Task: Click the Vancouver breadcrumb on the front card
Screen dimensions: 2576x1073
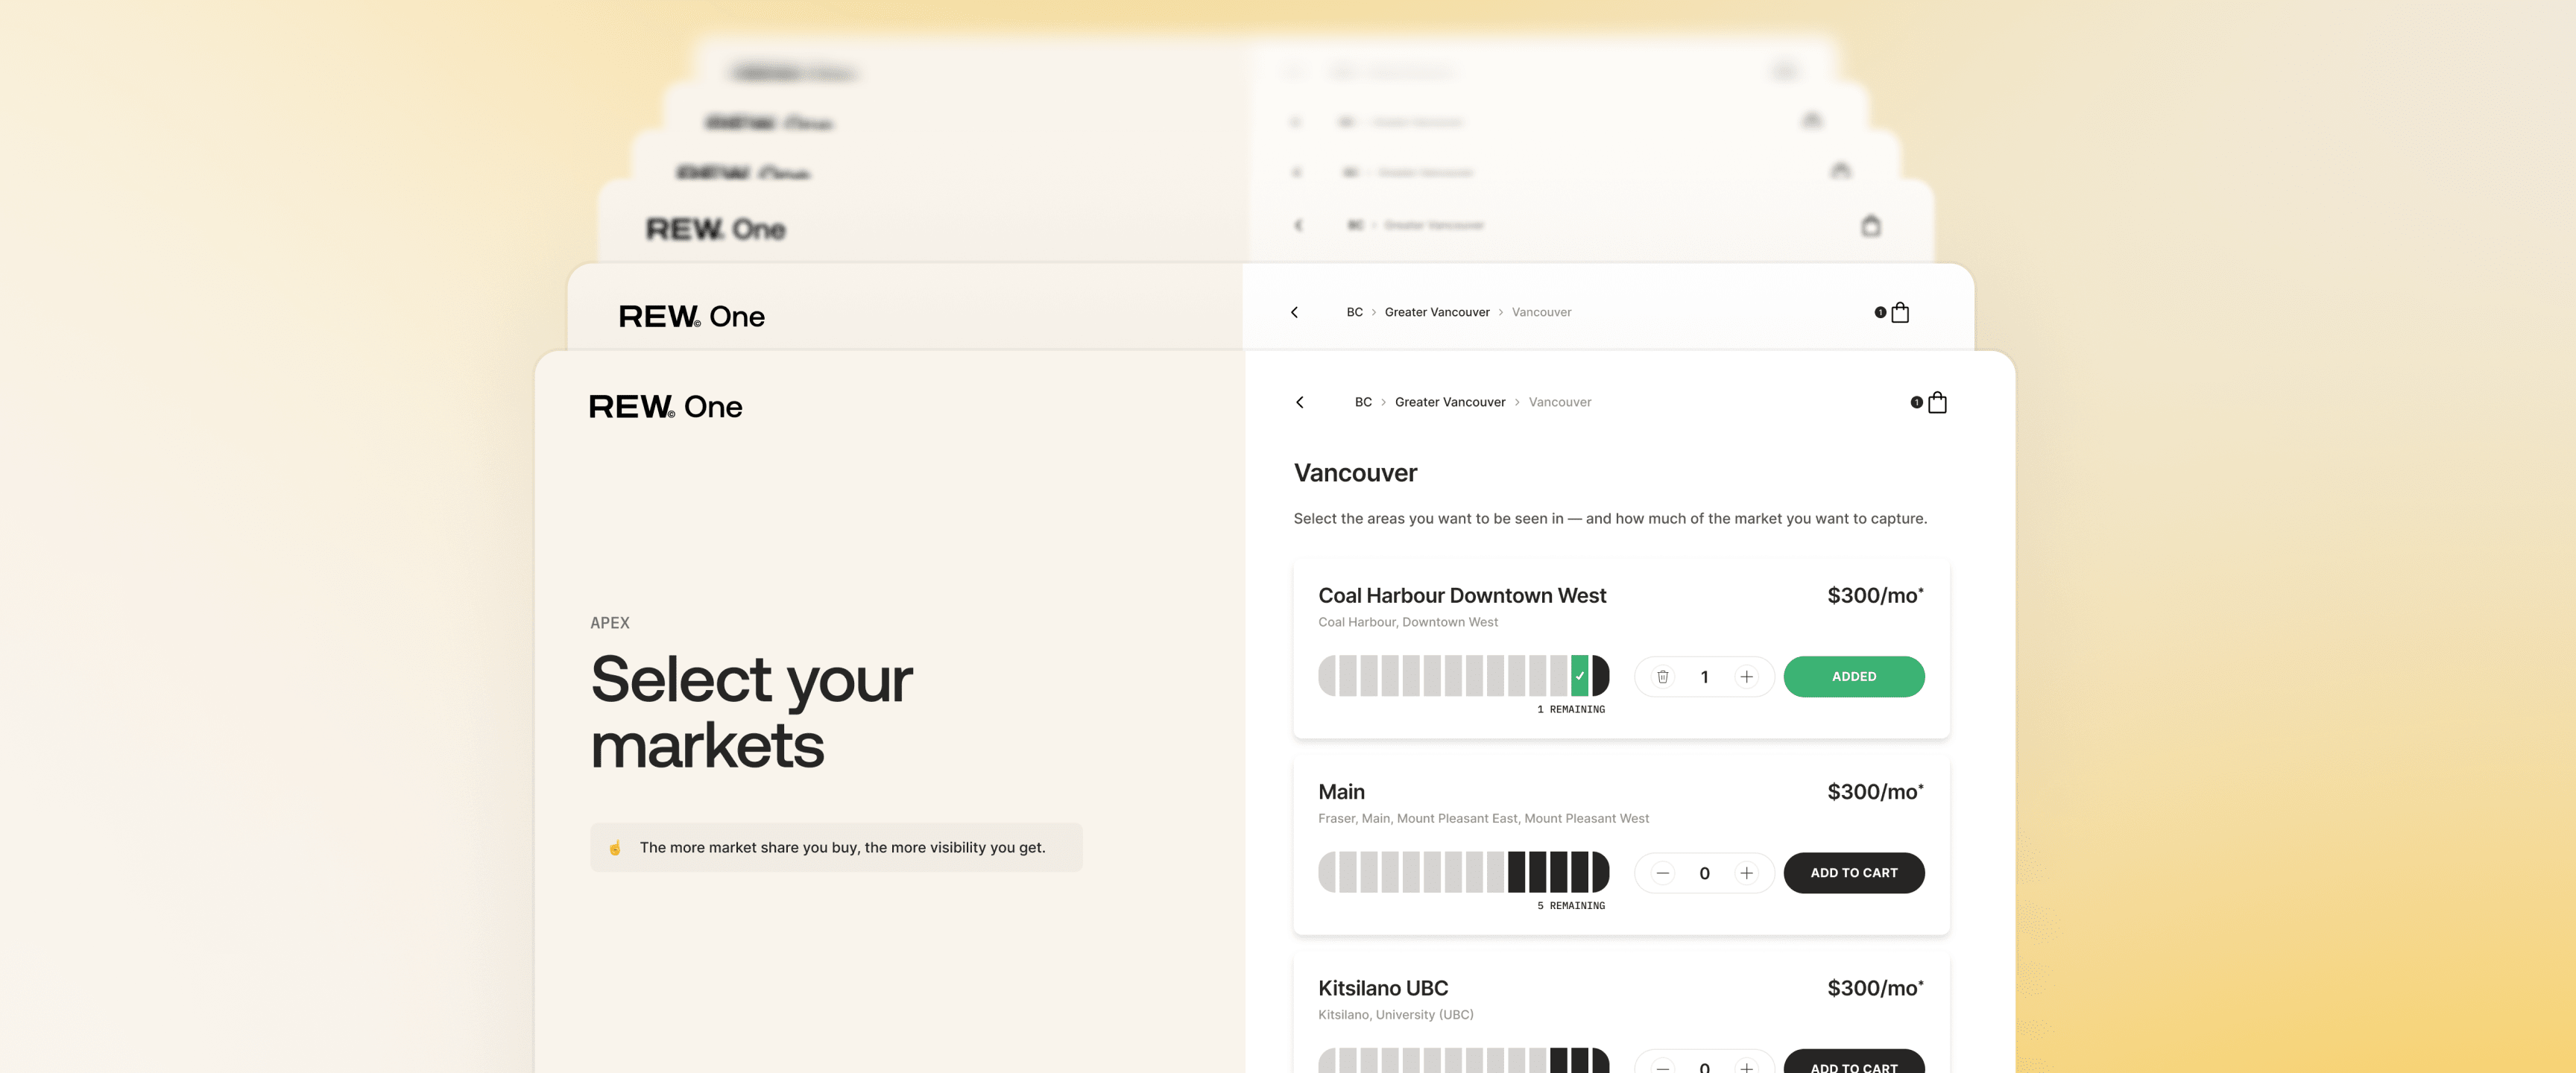Action: click(x=1559, y=402)
